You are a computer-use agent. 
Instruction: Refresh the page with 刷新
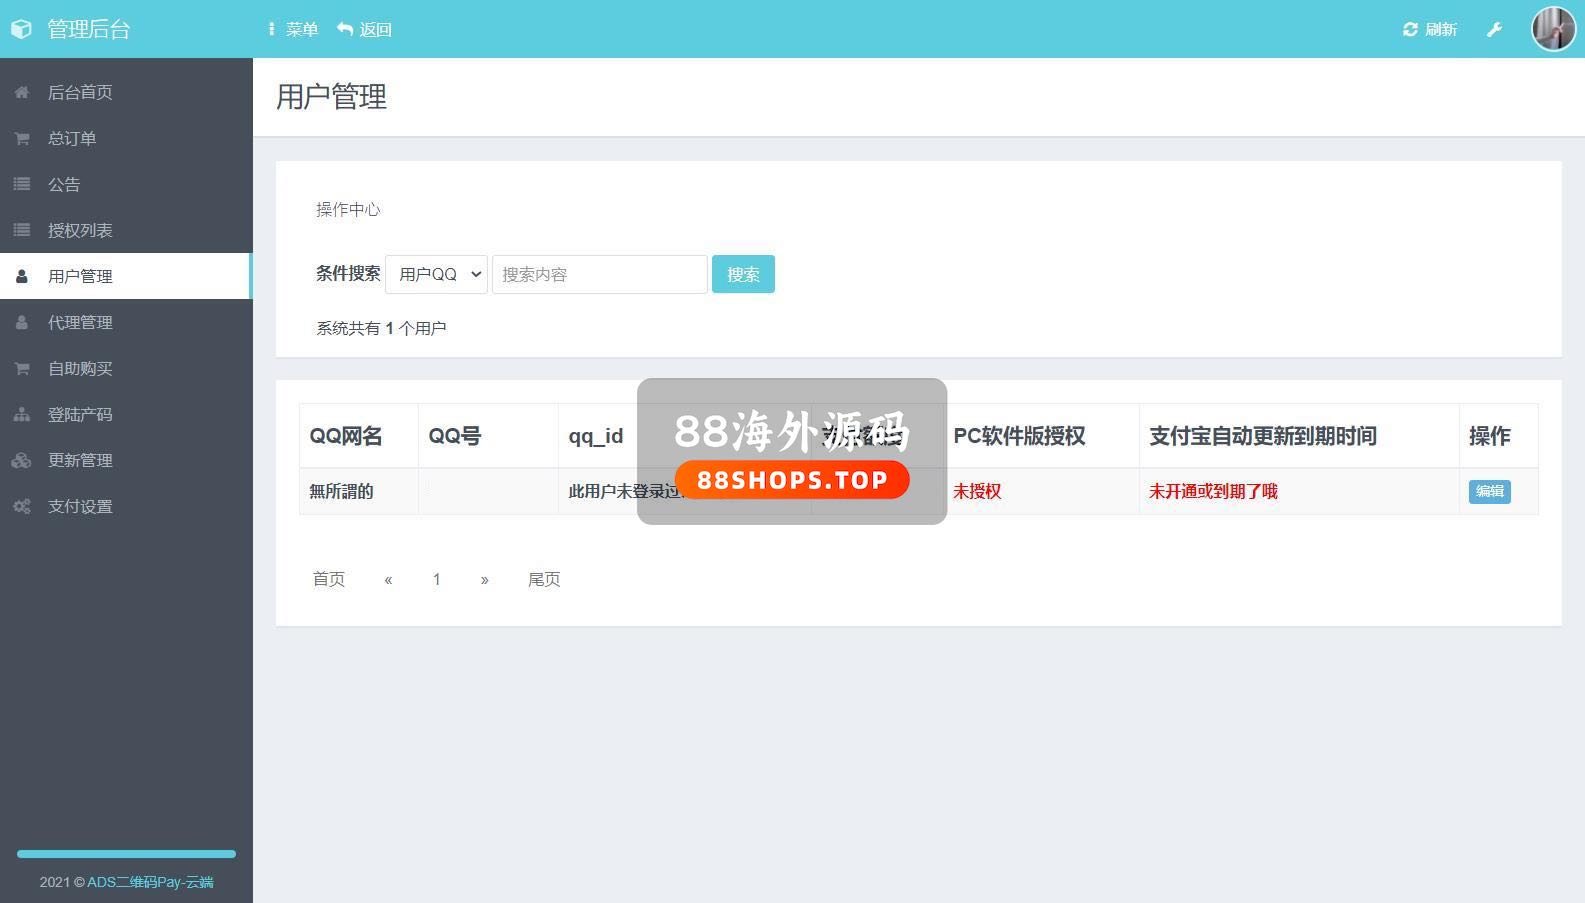click(1430, 29)
